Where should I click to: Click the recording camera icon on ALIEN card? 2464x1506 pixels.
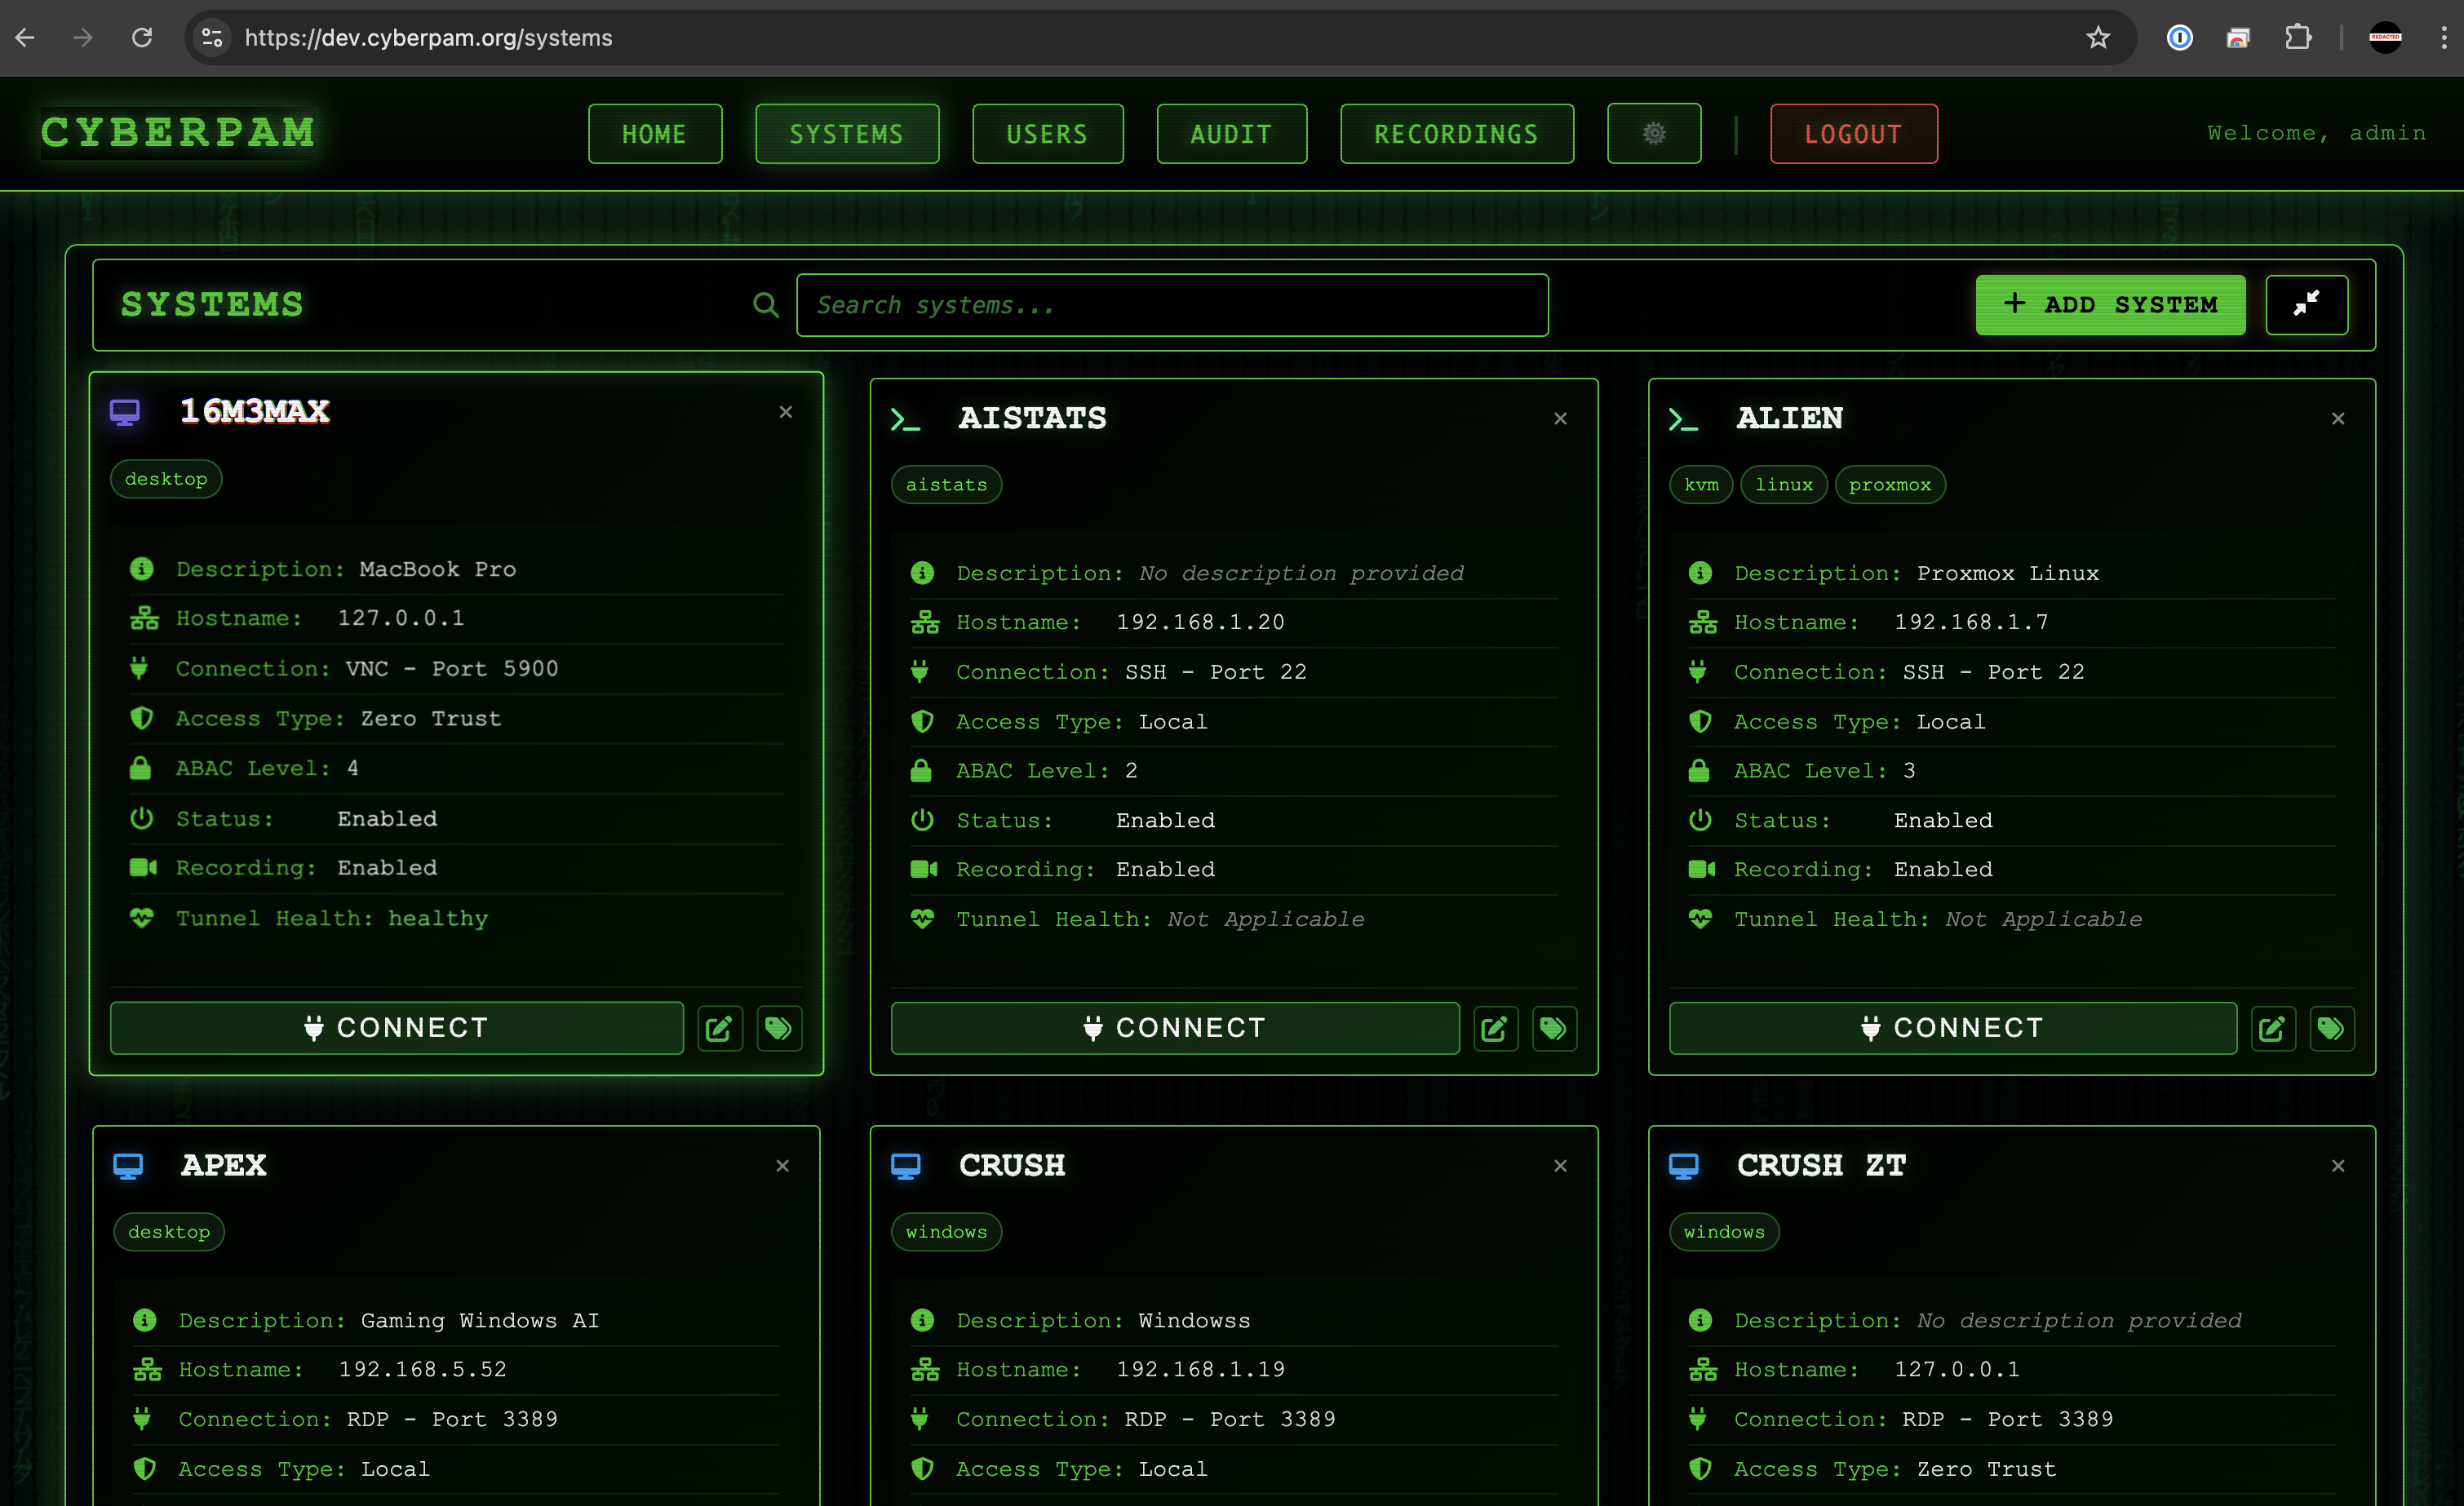pyautogui.click(x=1701, y=869)
